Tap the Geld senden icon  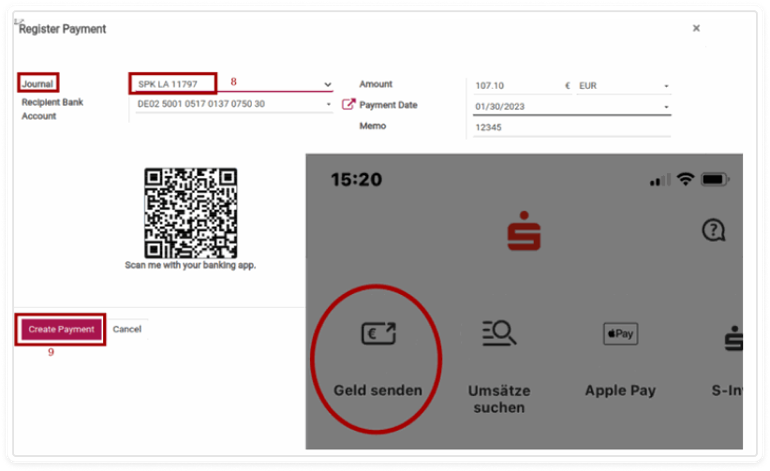(x=378, y=333)
